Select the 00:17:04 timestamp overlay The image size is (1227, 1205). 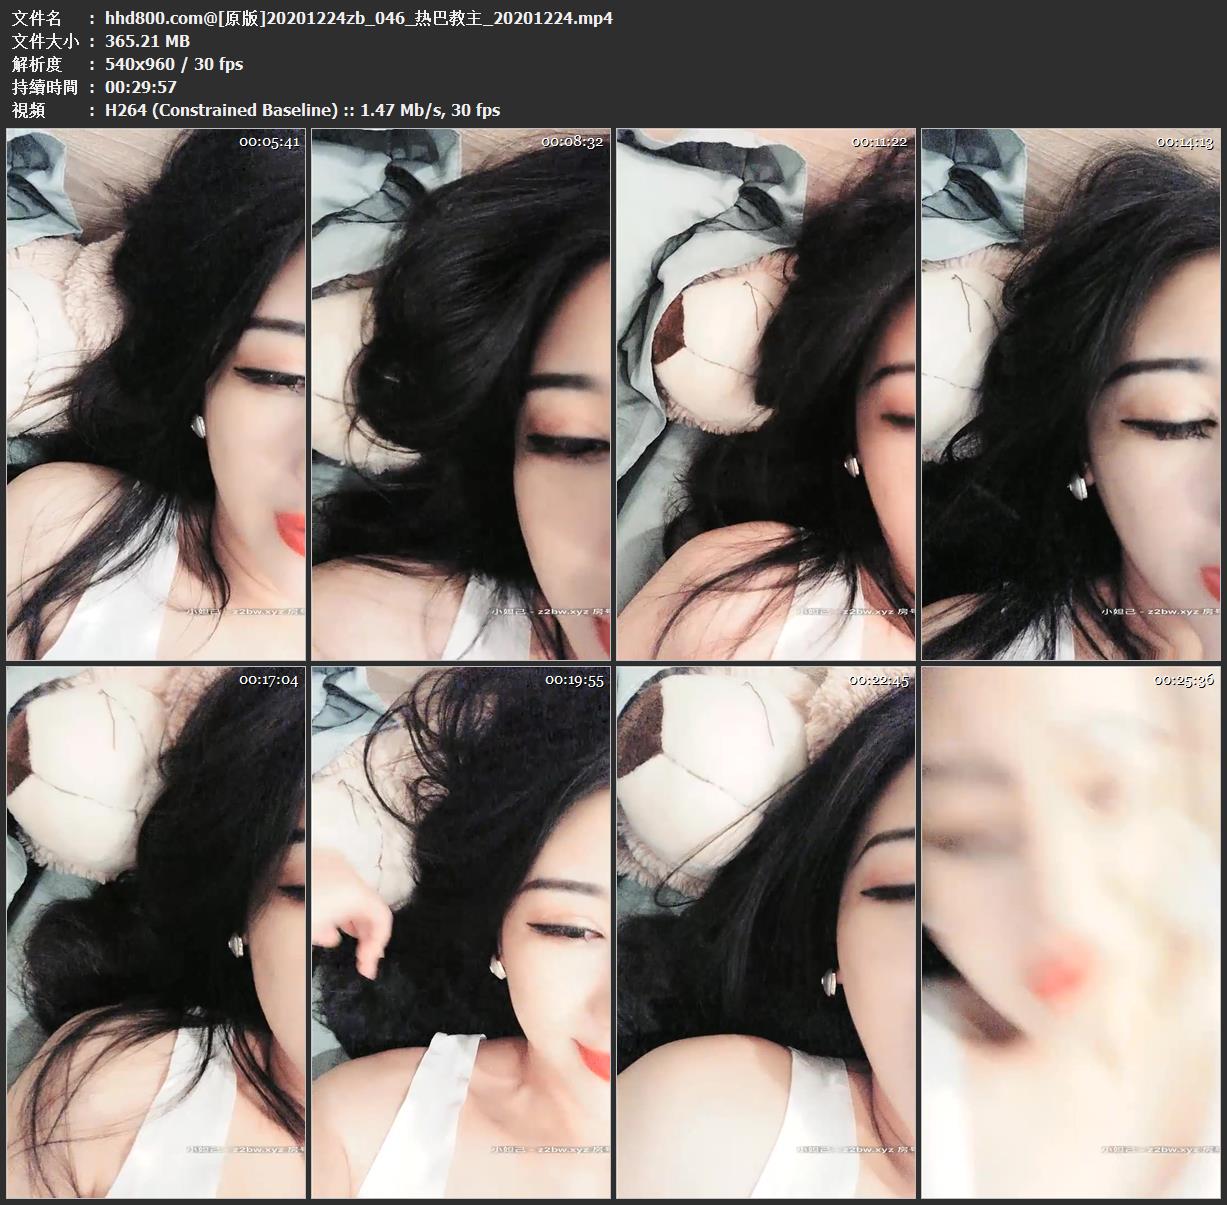click(268, 680)
